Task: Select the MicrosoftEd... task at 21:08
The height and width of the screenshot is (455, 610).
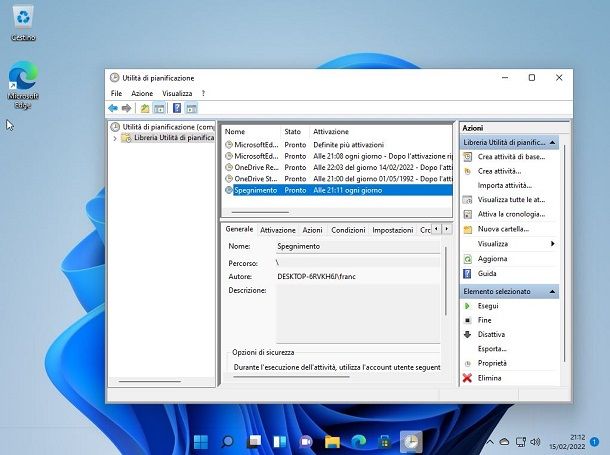Action: pyautogui.click(x=338, y=156)
